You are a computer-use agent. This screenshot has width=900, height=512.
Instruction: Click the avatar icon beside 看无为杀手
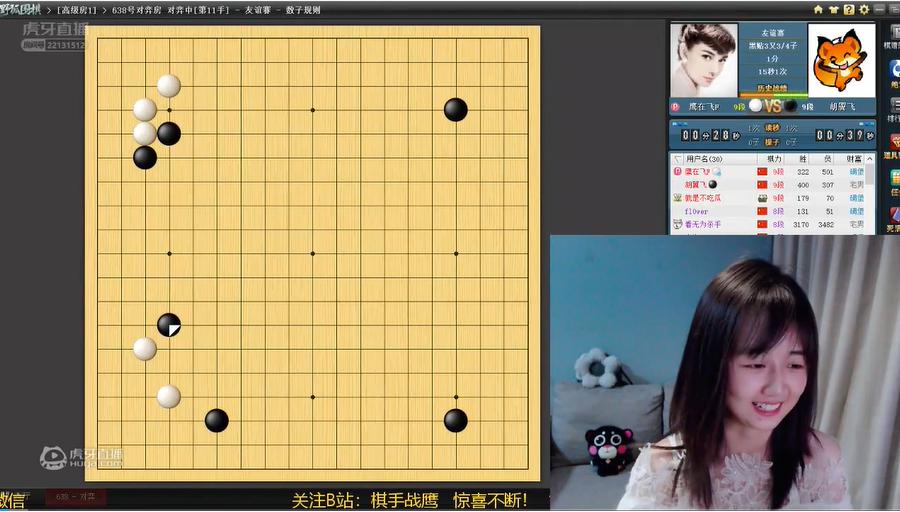coord(677,224)
